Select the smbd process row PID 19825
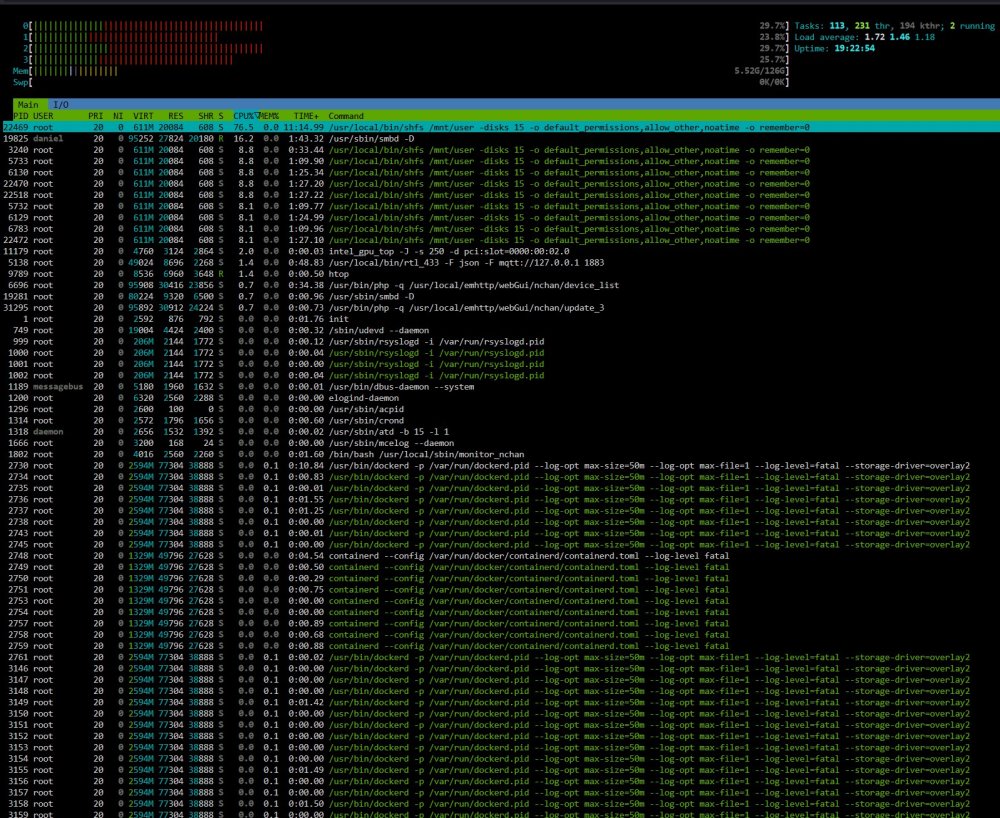Image resolution: width=1000 pixels, height=818 pixels. click(500, 138)
